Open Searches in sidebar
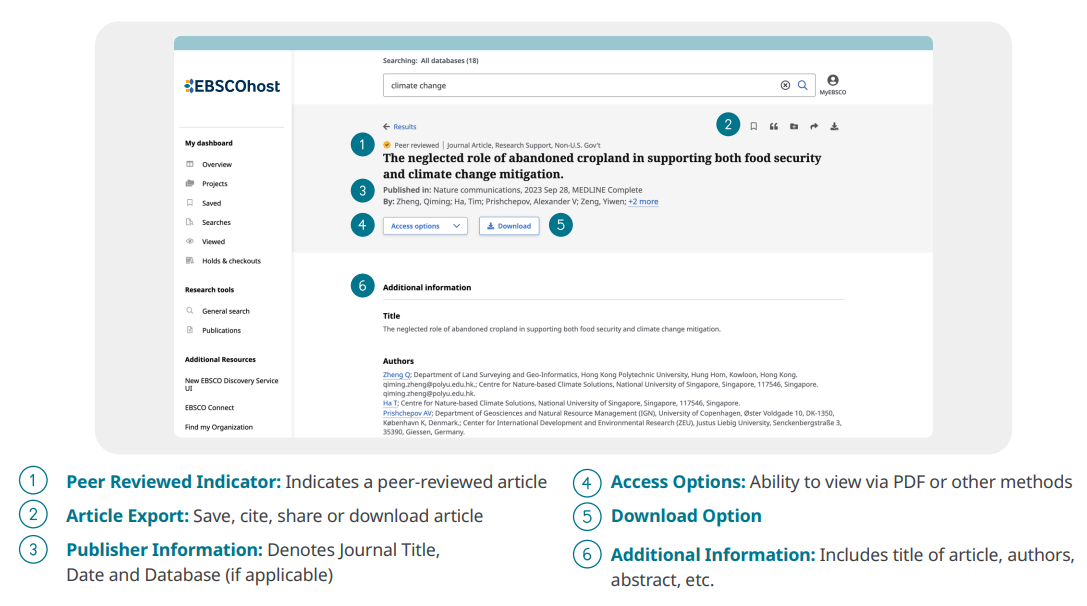This screenshot has height=606, width=1087. pos(216,223)
